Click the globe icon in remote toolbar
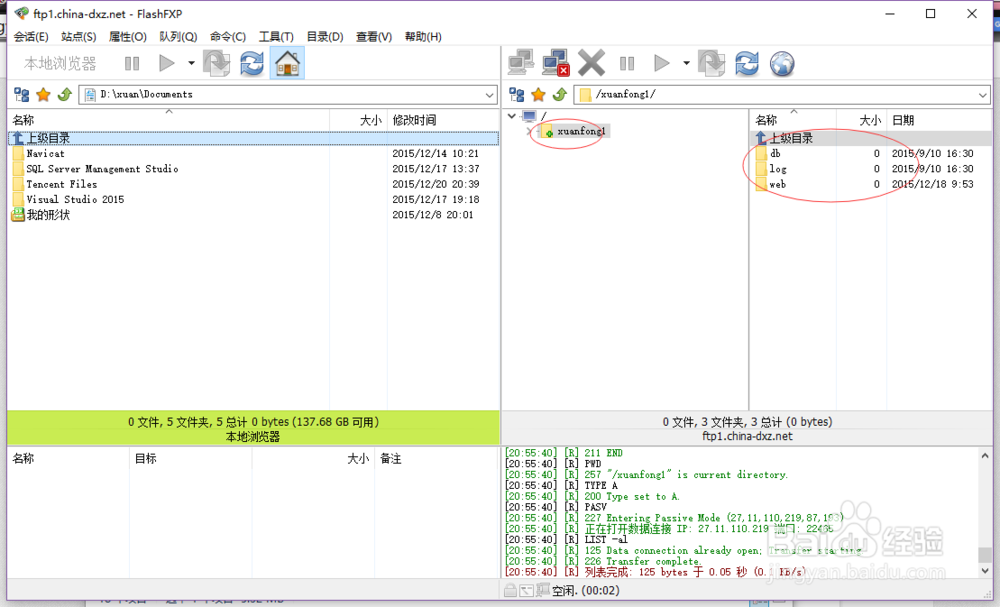Image resolution: width=1000 pixels, height=607 pixels. (782, 63)
